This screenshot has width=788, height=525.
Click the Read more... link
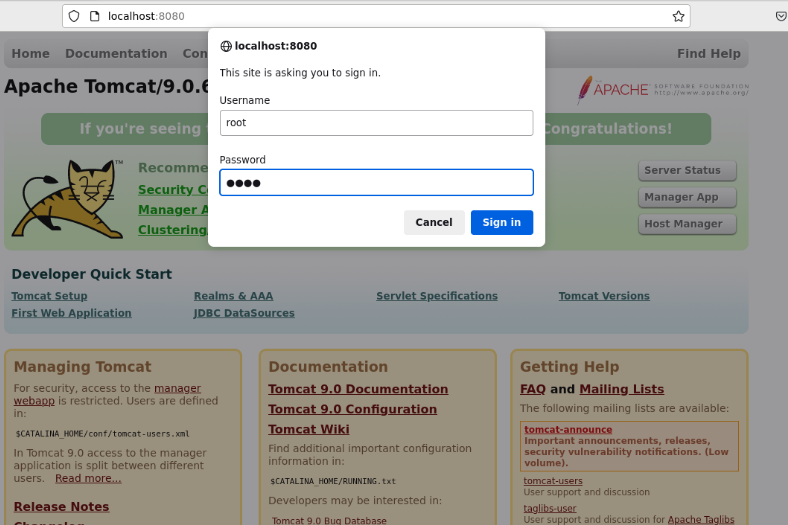pos(88,478)
